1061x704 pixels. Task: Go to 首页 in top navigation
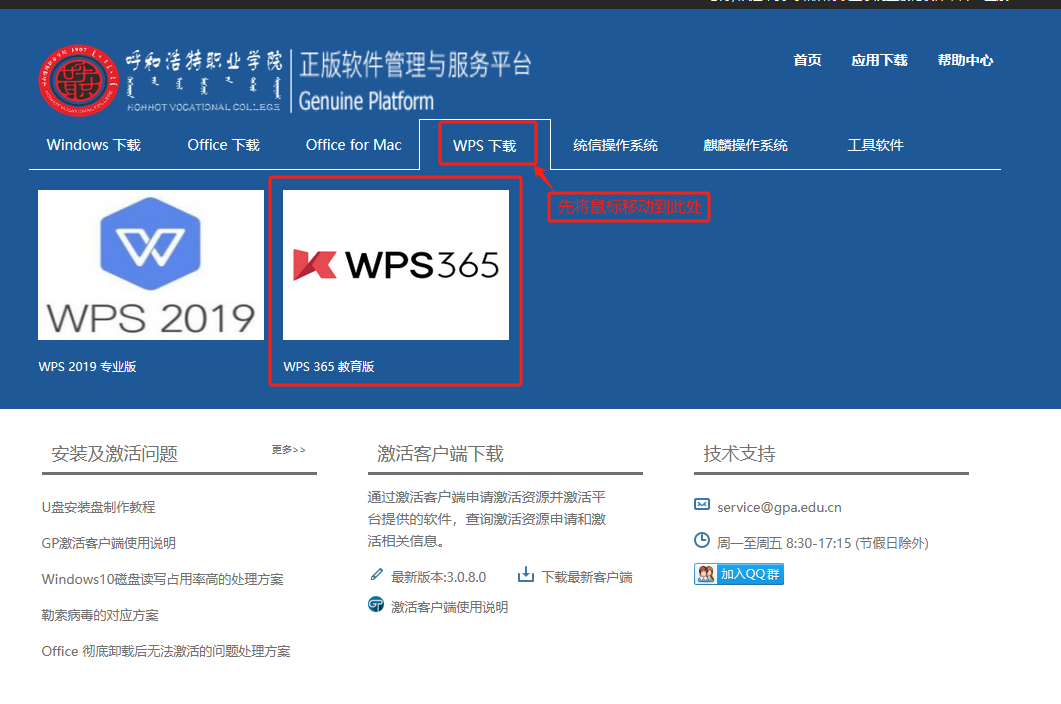(x=807, y=60)
